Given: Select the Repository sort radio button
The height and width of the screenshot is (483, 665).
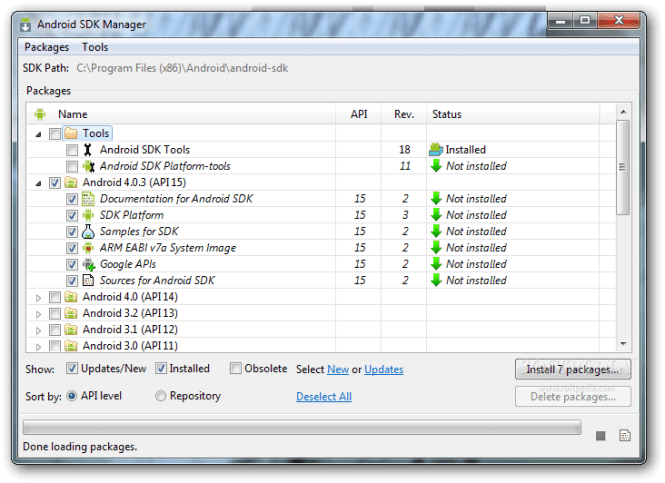Looking at the screenshot, I should click(x=160, y=396).
